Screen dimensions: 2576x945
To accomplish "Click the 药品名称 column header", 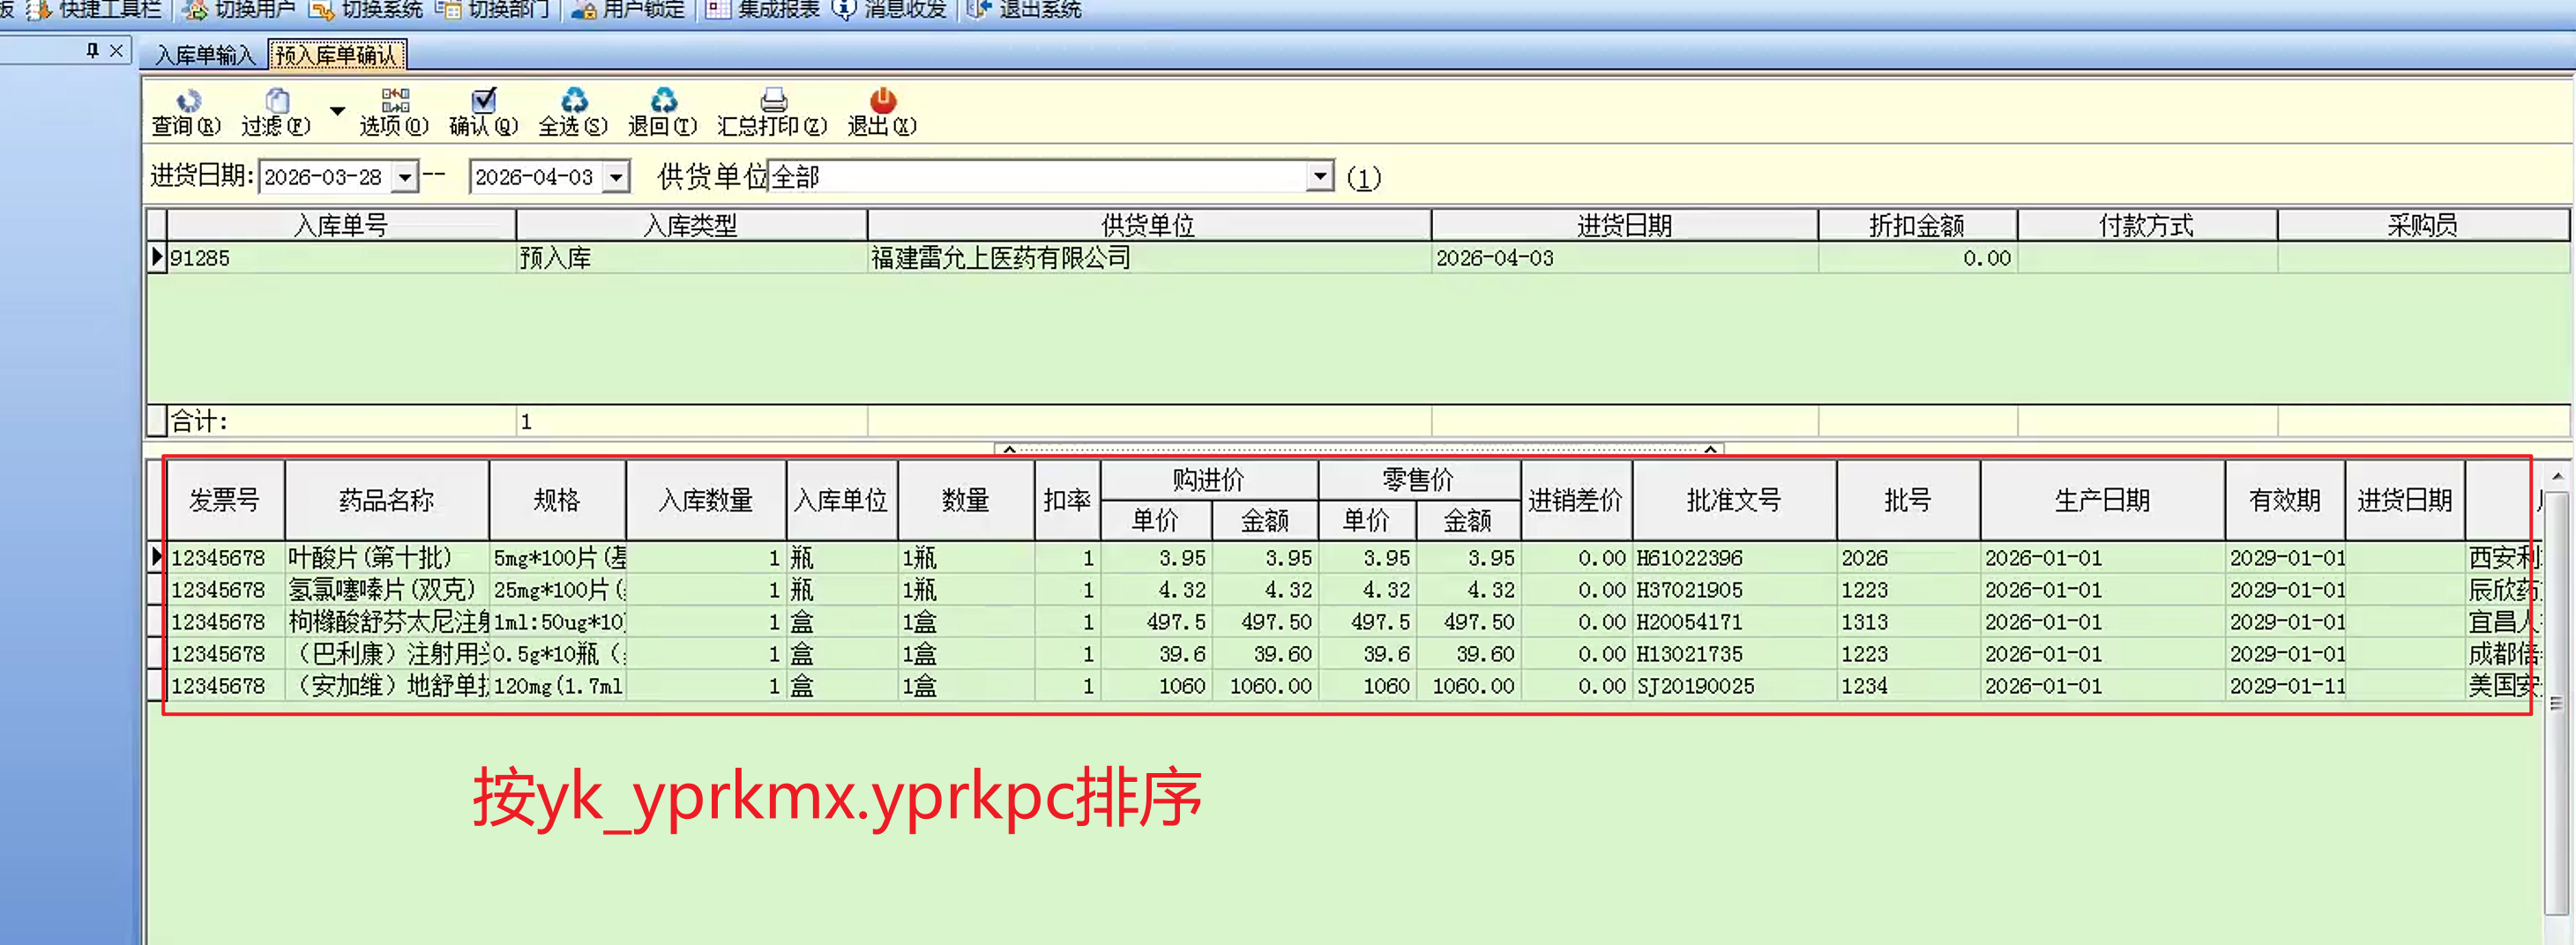I will 387,500.
